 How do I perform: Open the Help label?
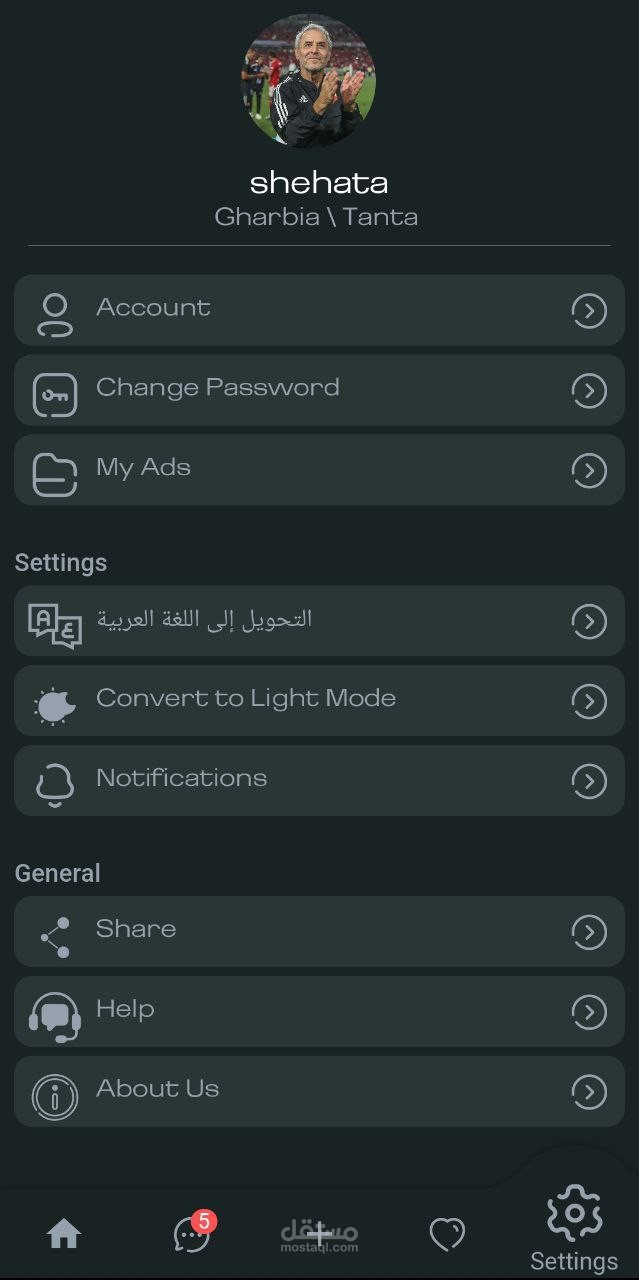125,1009
